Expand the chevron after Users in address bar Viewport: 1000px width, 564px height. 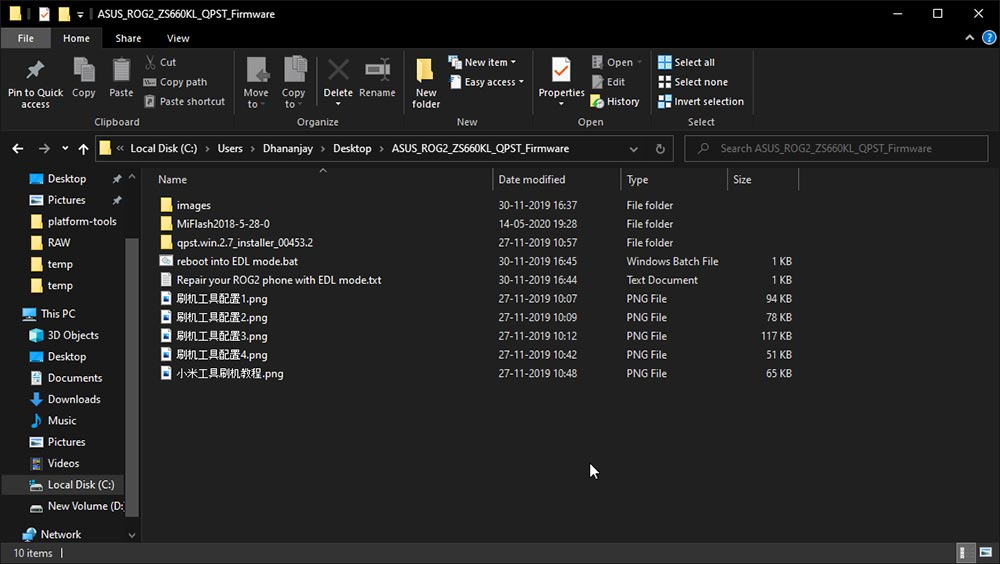pos(253,149)
